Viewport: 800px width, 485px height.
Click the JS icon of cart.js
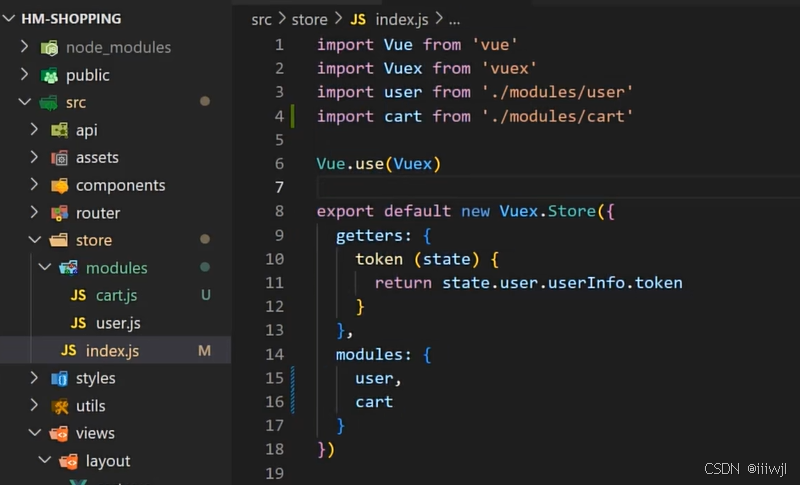(78, 295)
